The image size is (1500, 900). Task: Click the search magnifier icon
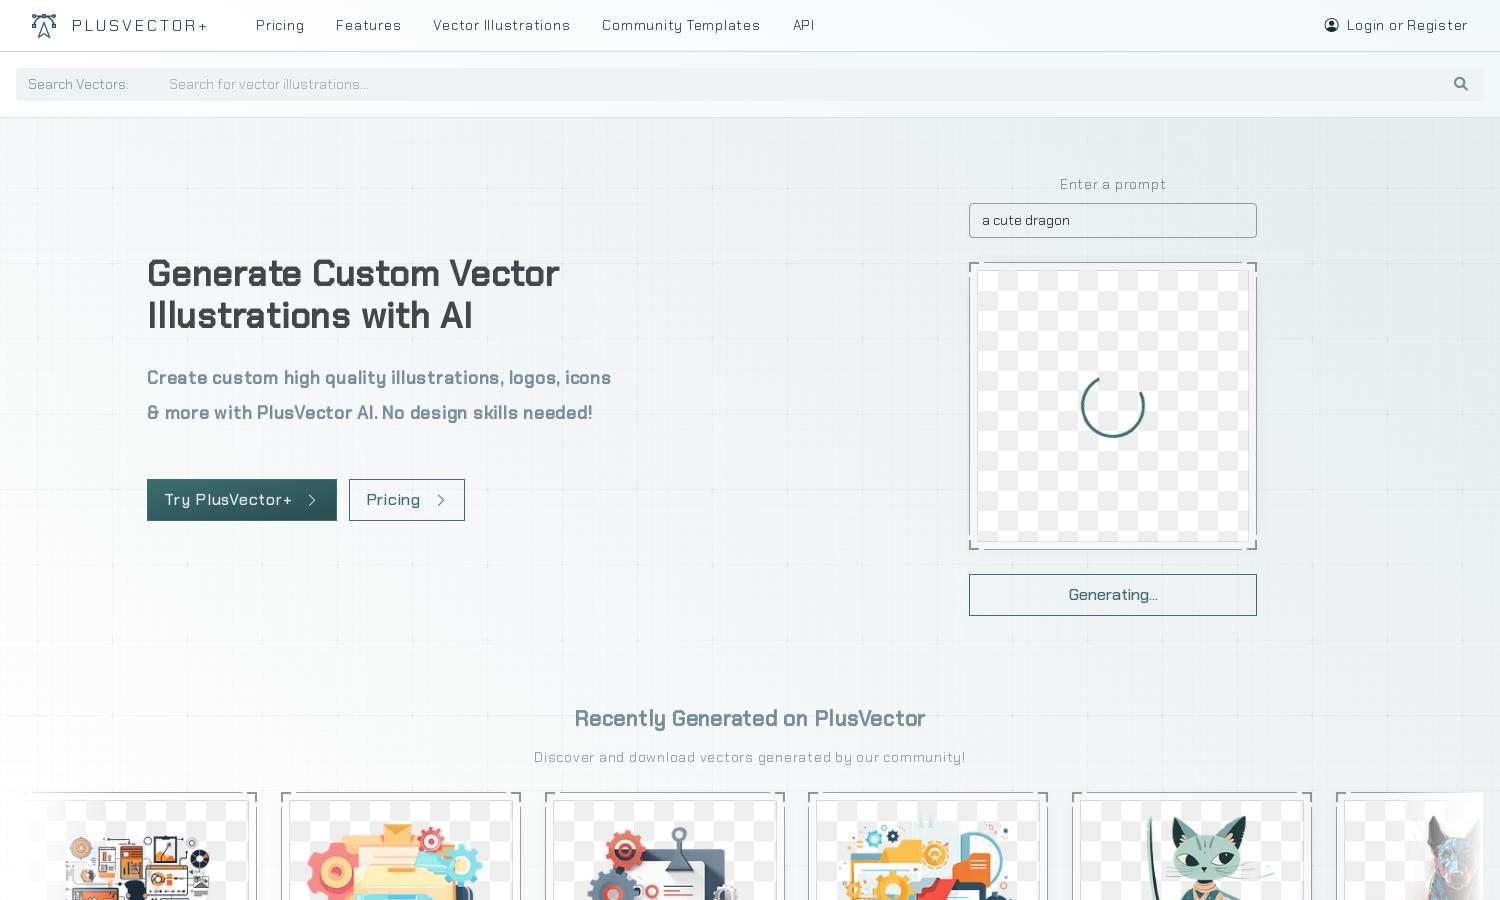1461,84
